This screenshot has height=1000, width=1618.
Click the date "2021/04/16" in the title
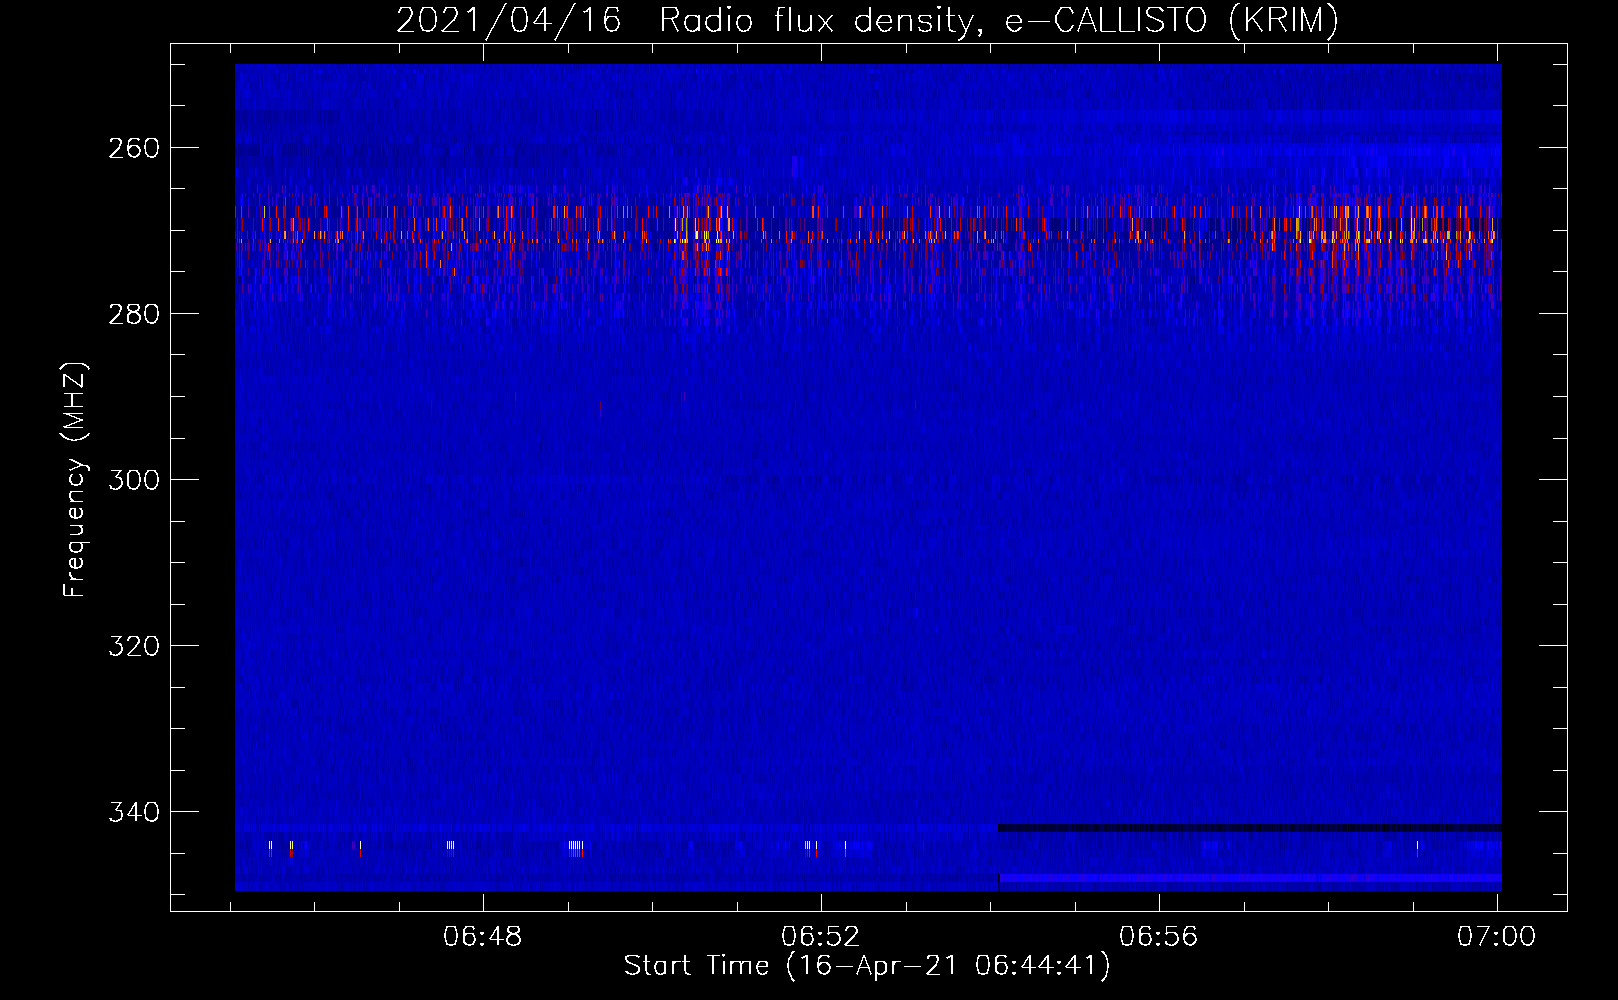(x=508, y=21)
